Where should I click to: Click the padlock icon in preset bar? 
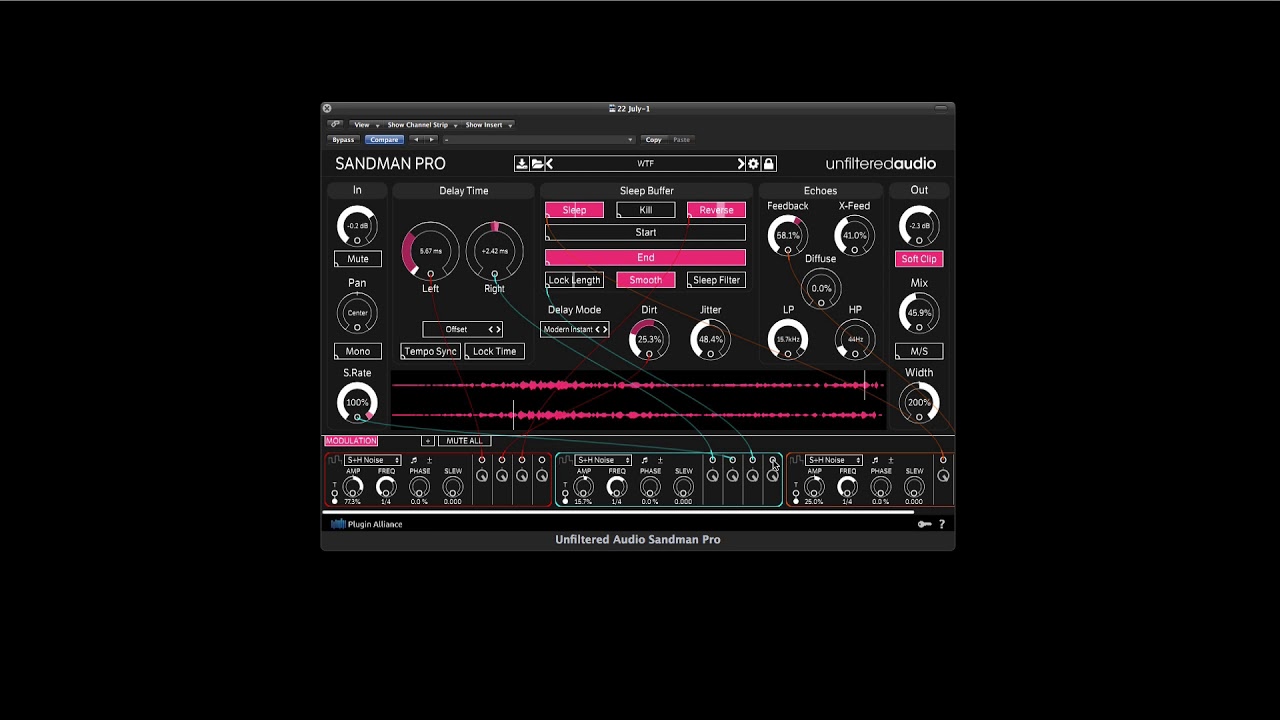[x=768, y=164]
